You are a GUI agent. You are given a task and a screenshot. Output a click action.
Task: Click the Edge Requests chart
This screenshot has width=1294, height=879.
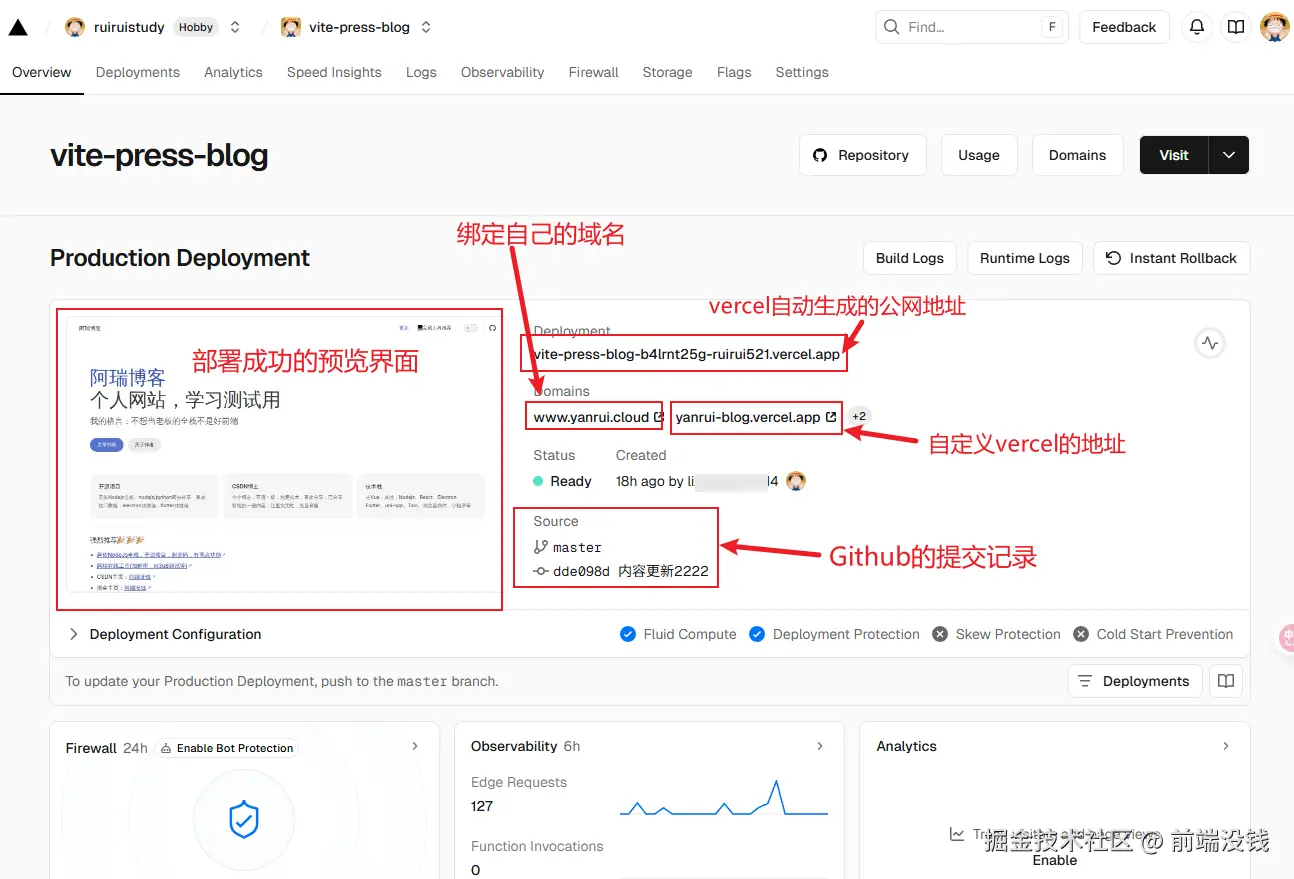[x=724, y=799]
